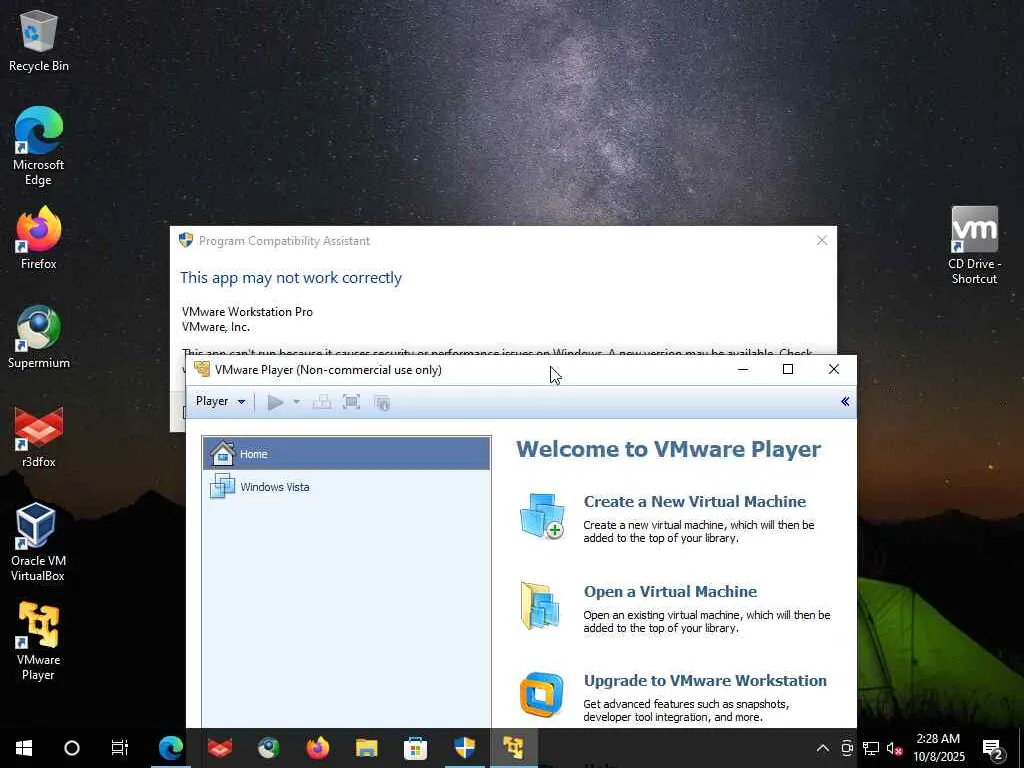Click the muted volume tray icon
The height and width of the screenshot is (768, 1024).
(x=894, y=748)
